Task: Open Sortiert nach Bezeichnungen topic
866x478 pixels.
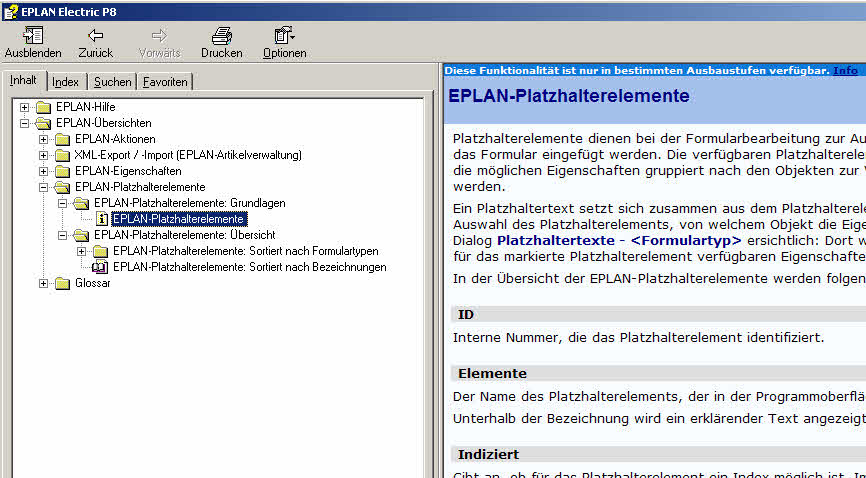Action: [x=250, y=267]
